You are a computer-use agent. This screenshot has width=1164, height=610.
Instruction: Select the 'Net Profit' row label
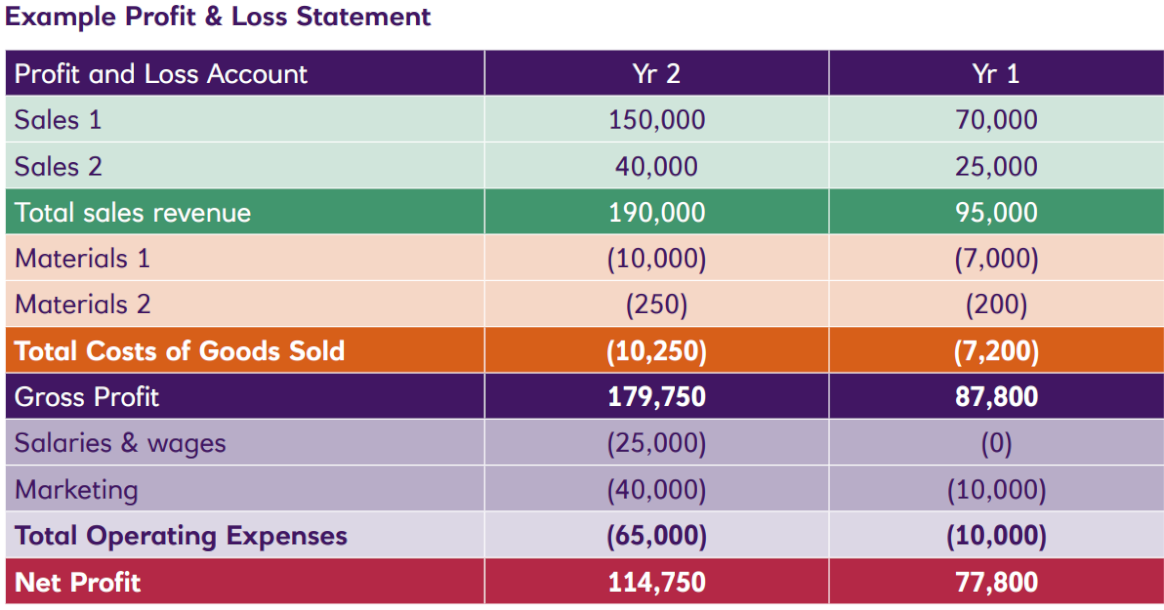78,582
